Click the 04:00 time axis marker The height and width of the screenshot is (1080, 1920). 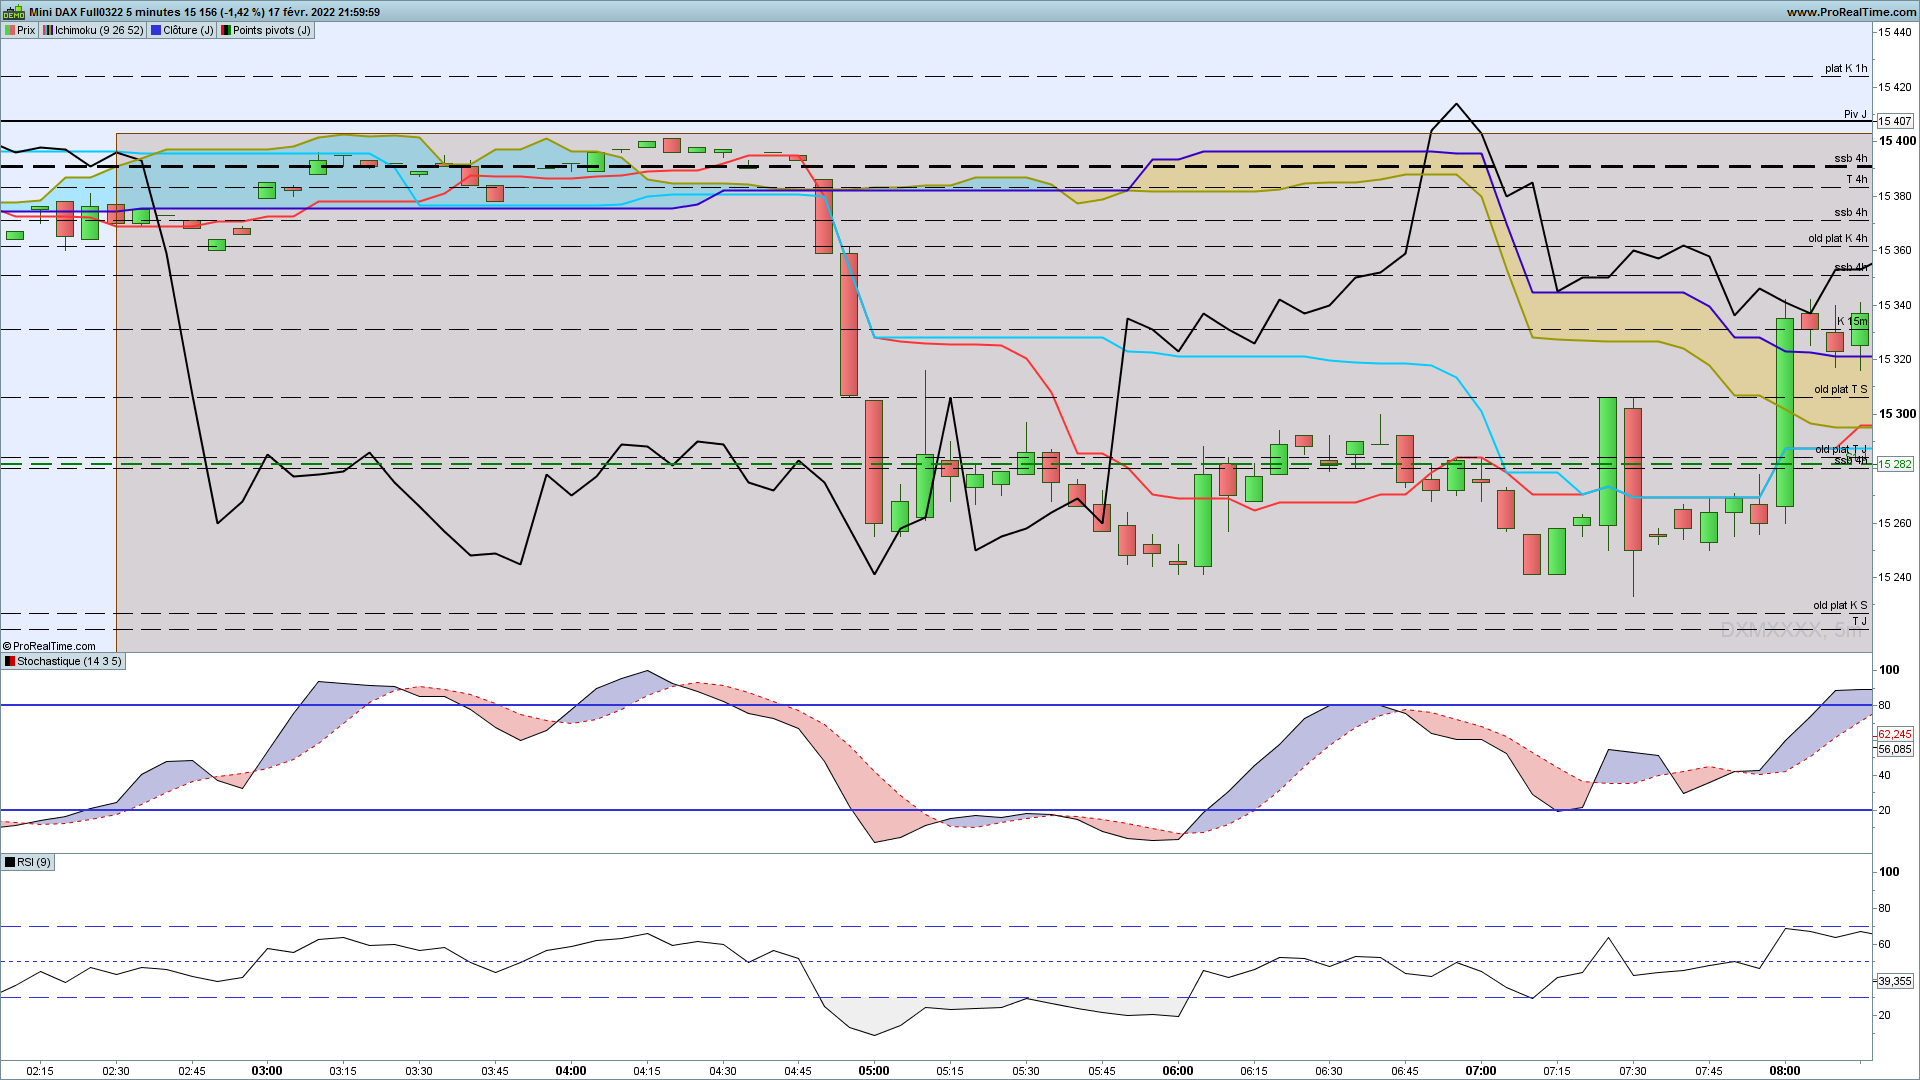pos(571,1070)
